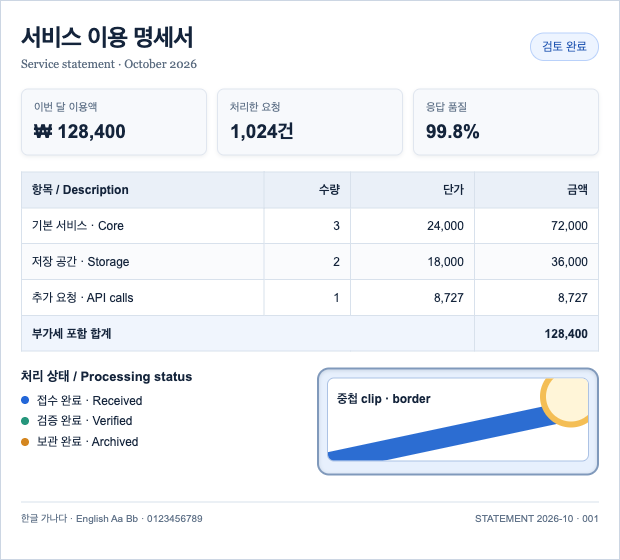Click the 8,727 unit price in 단가 column
Screen dimensions: 620x560
[449, 298]
